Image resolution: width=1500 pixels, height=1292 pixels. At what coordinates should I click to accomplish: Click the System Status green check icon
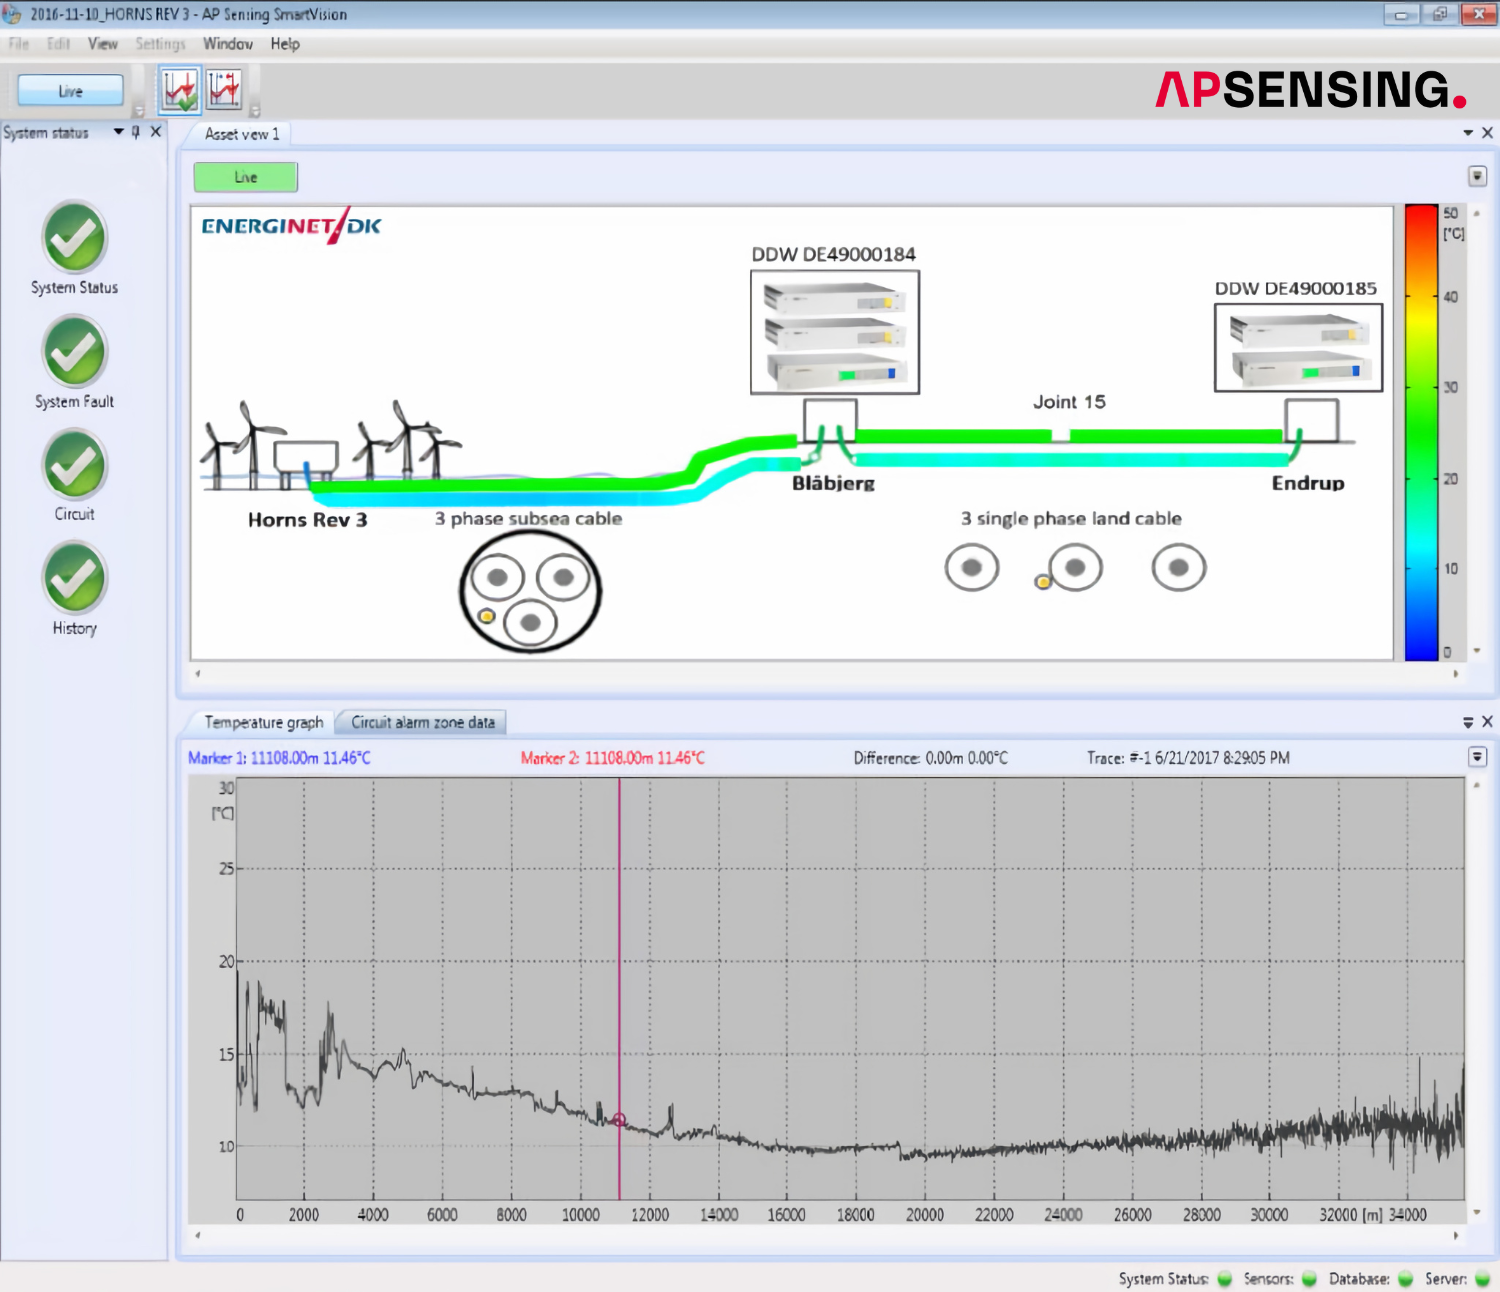pyautogui.click(x=74, y=237)
